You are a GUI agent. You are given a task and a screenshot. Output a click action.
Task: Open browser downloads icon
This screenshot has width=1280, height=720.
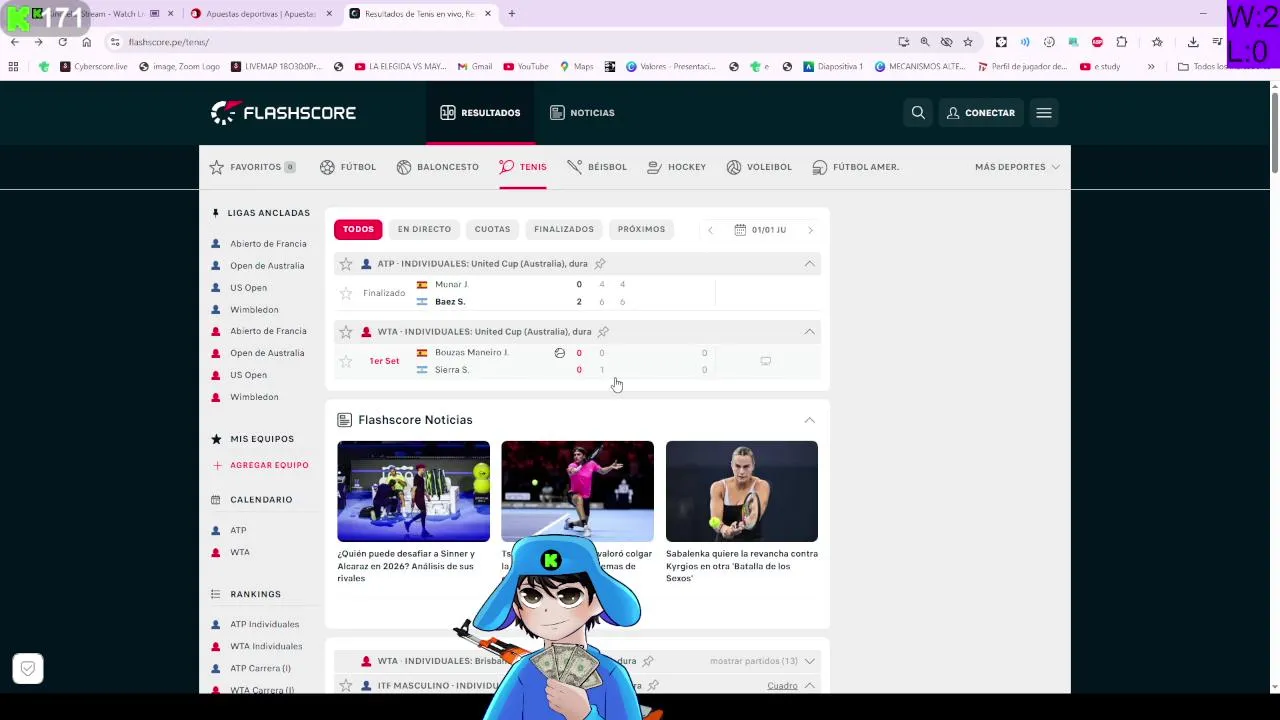click(1193, 42)
